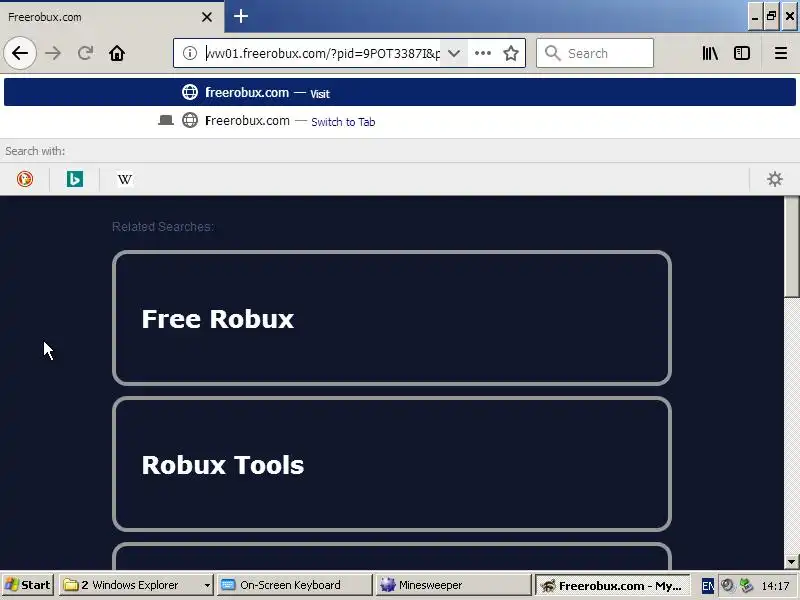This screenshot has width=800, height=600.
Task: Click into the Search field
Action: pyautogui.click(x=595, y=53)
